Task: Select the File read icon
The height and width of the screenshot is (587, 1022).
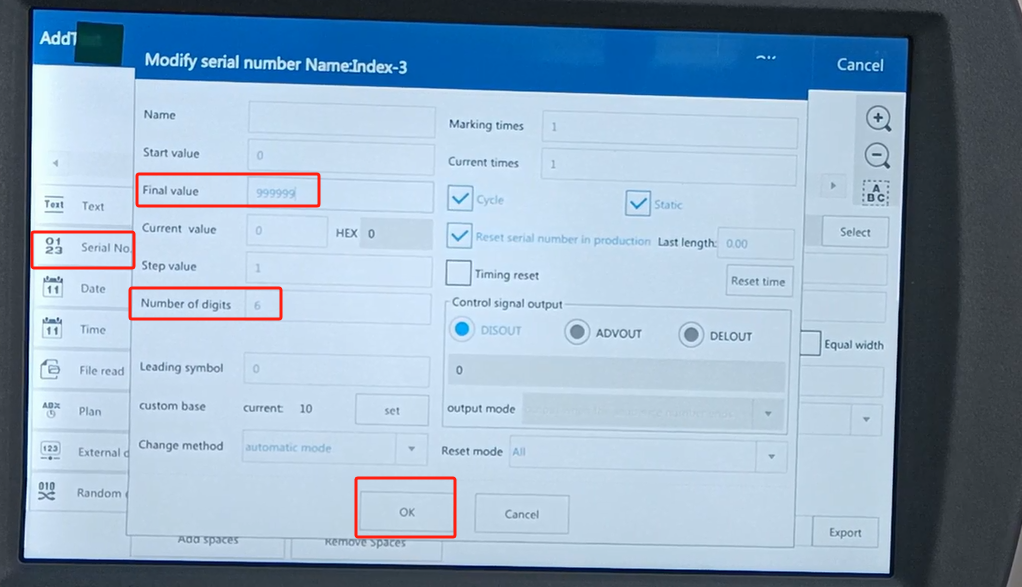Action: coord(51,370)
